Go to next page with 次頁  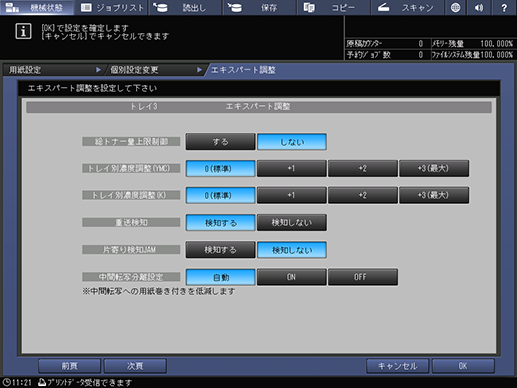pos(135,366)
